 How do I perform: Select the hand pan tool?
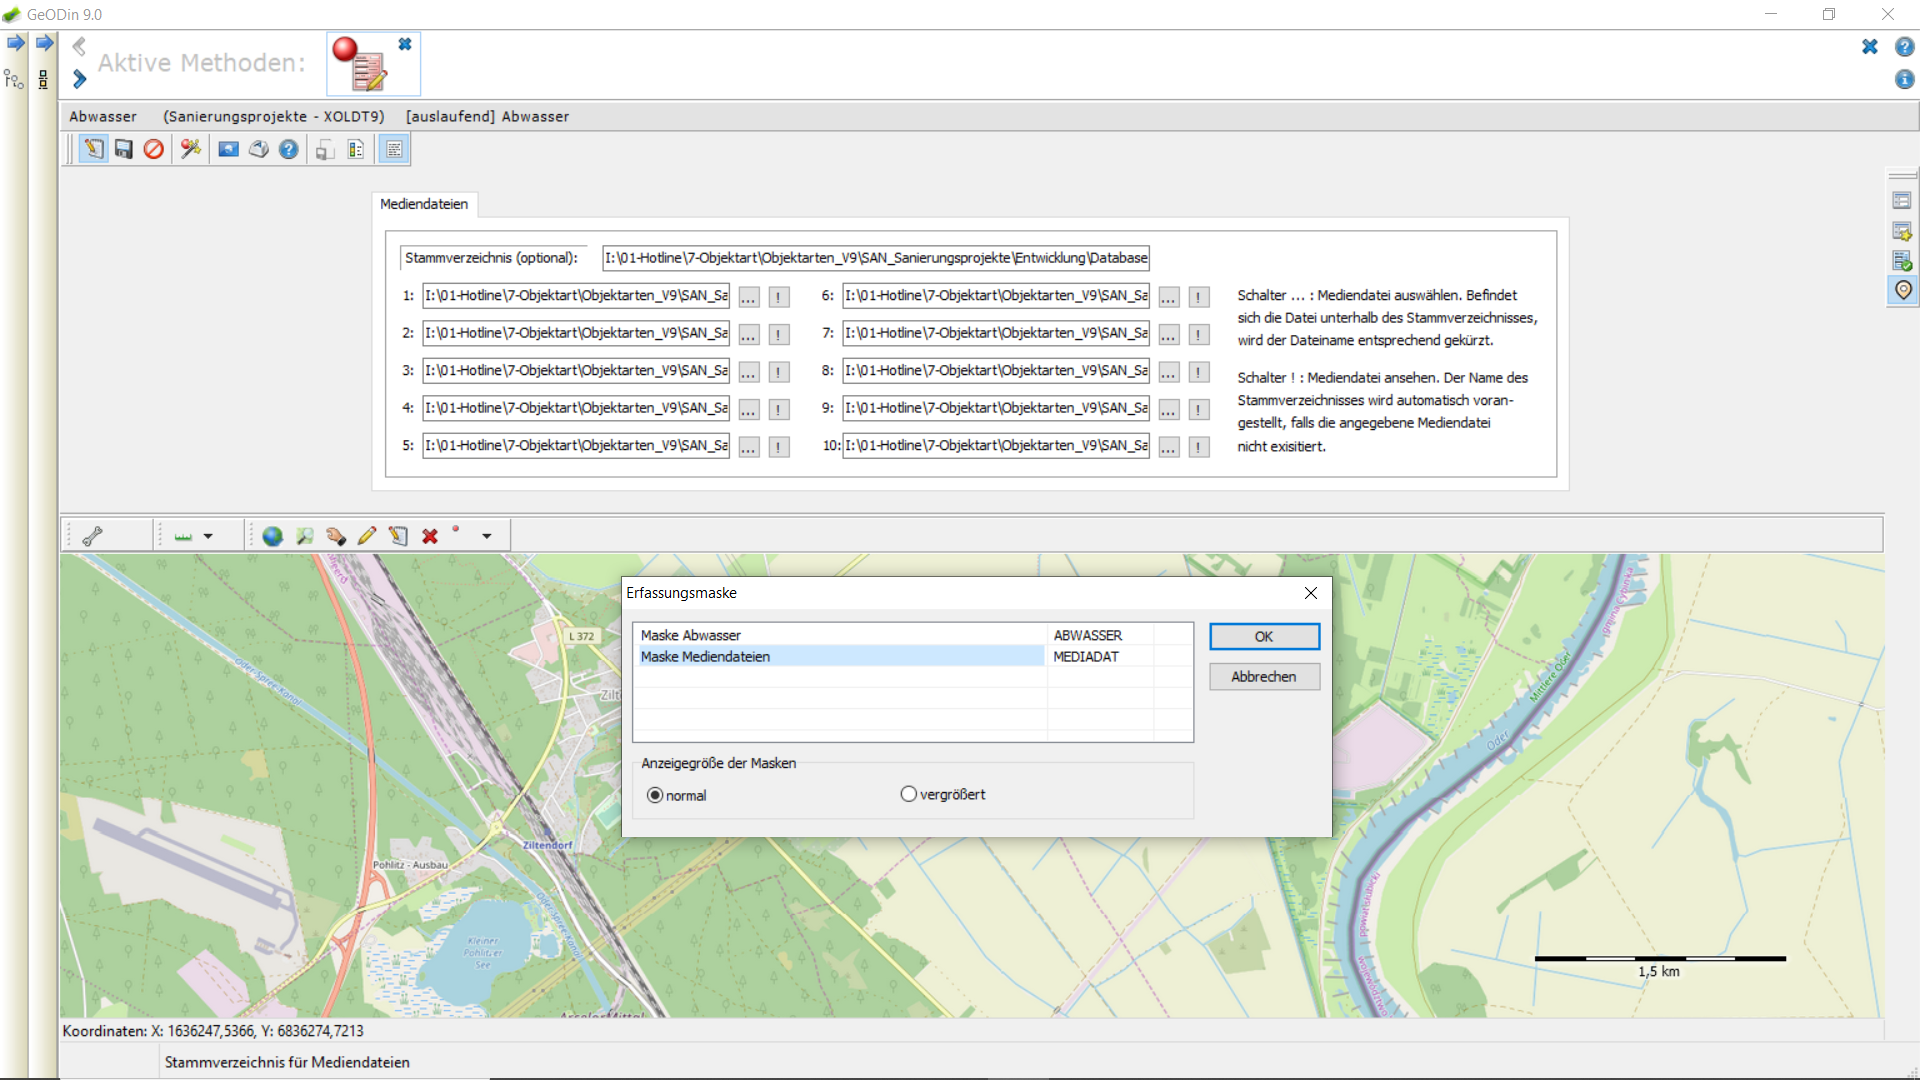336,536
